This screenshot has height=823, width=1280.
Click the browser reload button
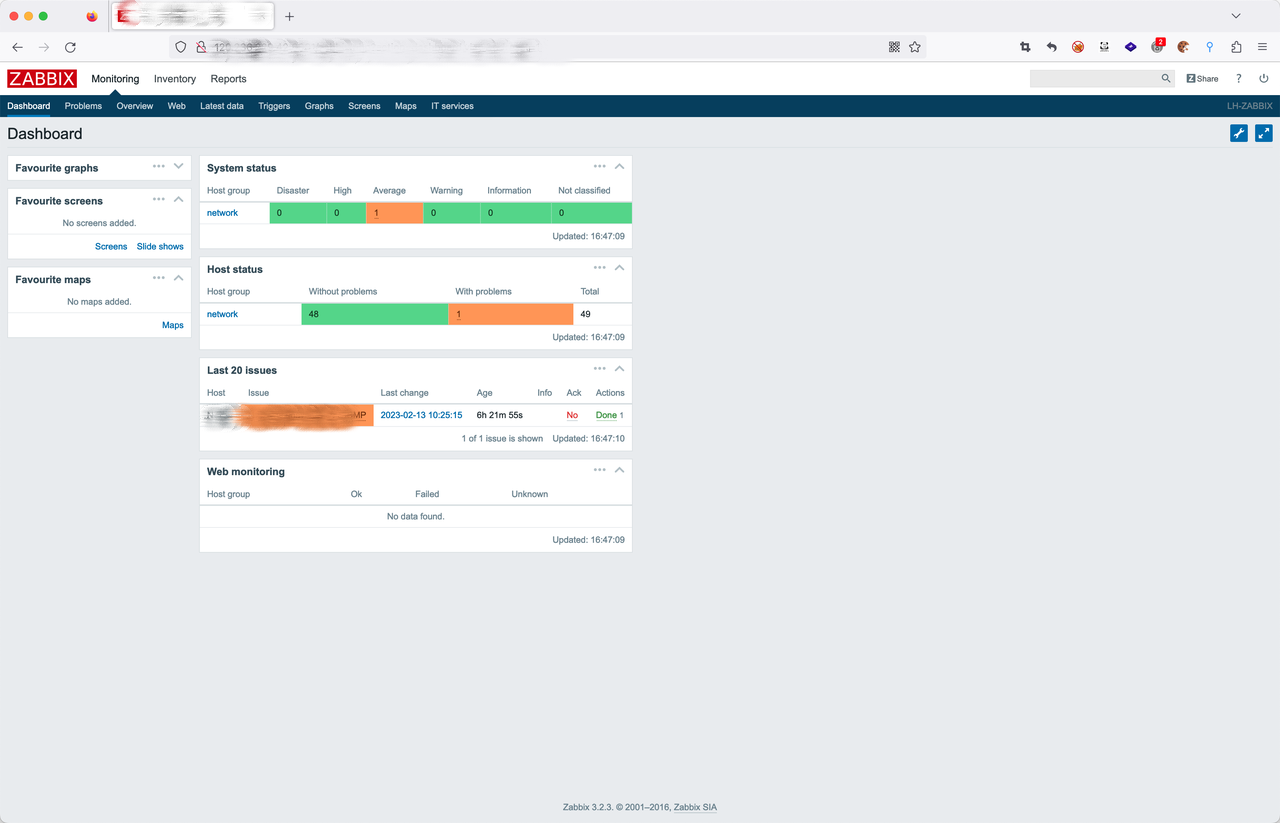[x=70, y=47]
